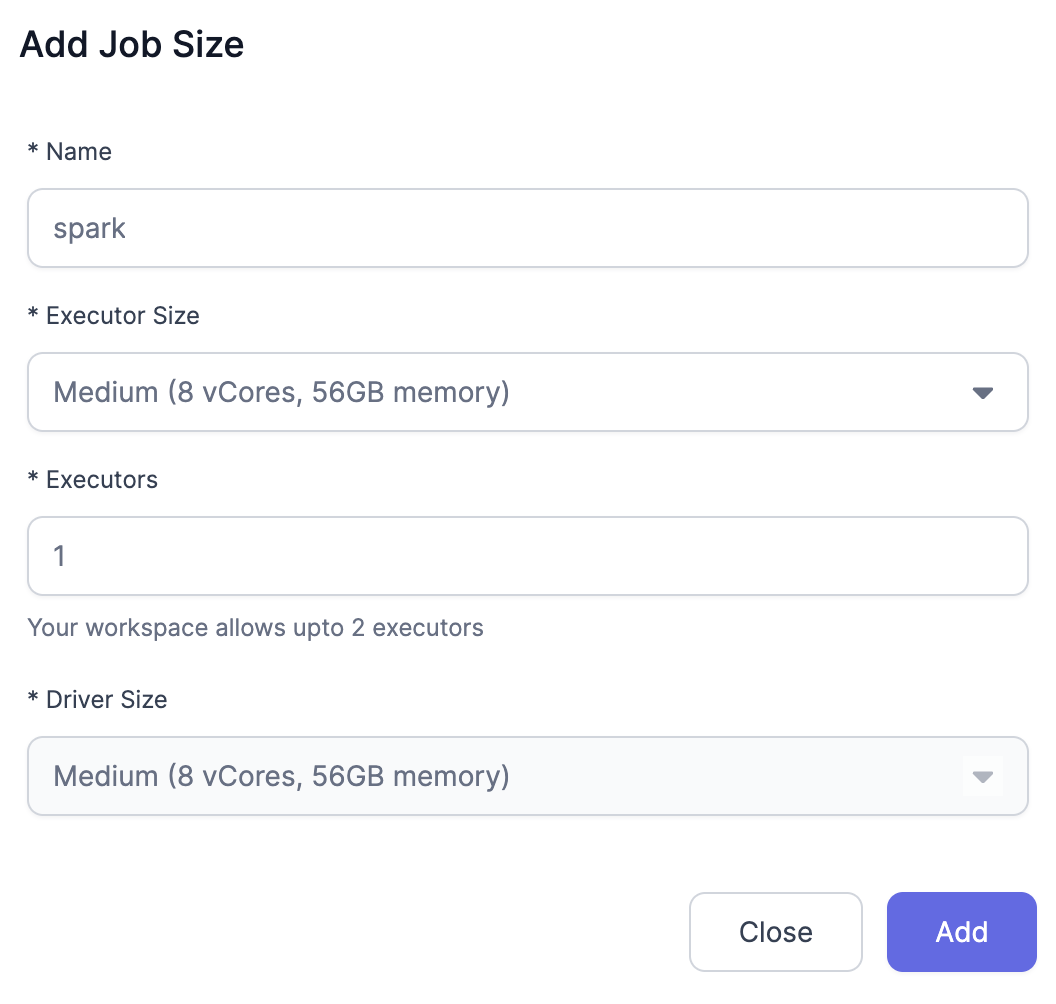1056x1004 pixels.
Task: Click the required asterisk beside Name
Action: coord(33,152)
